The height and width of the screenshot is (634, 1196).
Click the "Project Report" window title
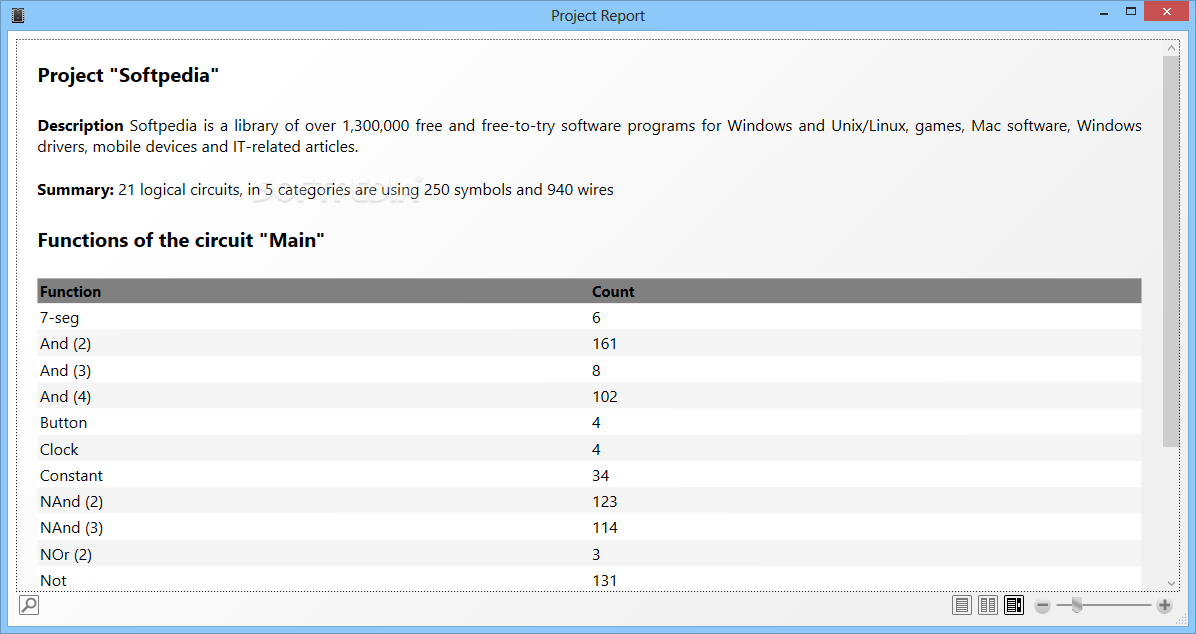[598, 15]
